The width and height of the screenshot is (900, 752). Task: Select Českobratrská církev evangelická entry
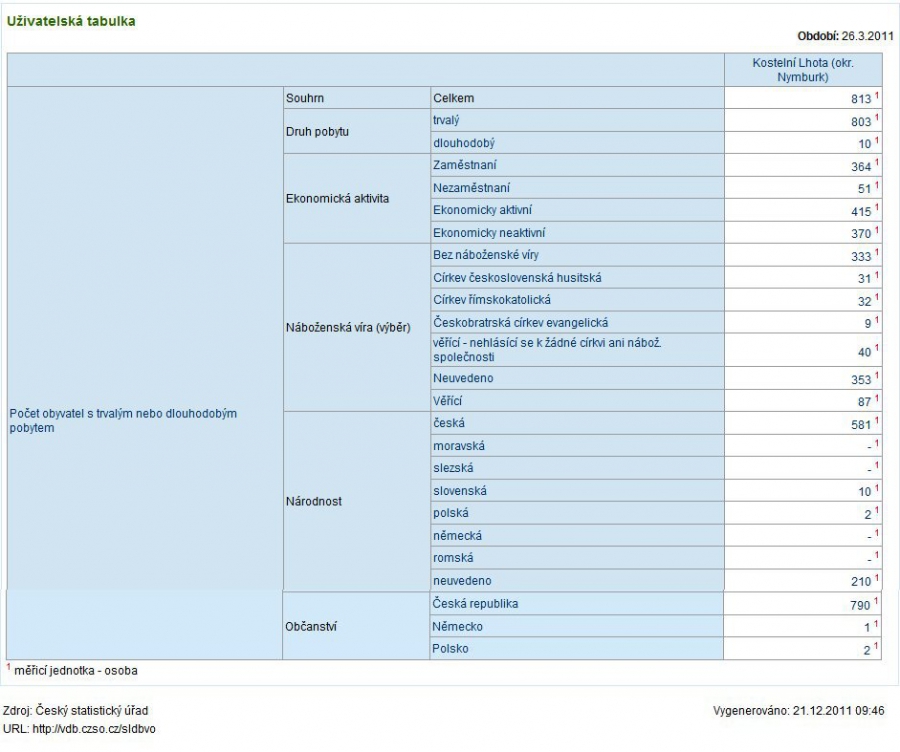click(x=521, y=323)
